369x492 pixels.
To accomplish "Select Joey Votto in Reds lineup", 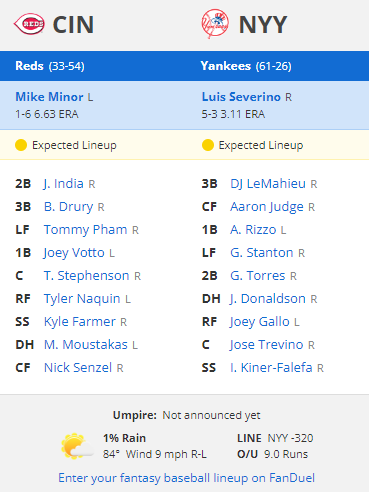I will [74, 253].
